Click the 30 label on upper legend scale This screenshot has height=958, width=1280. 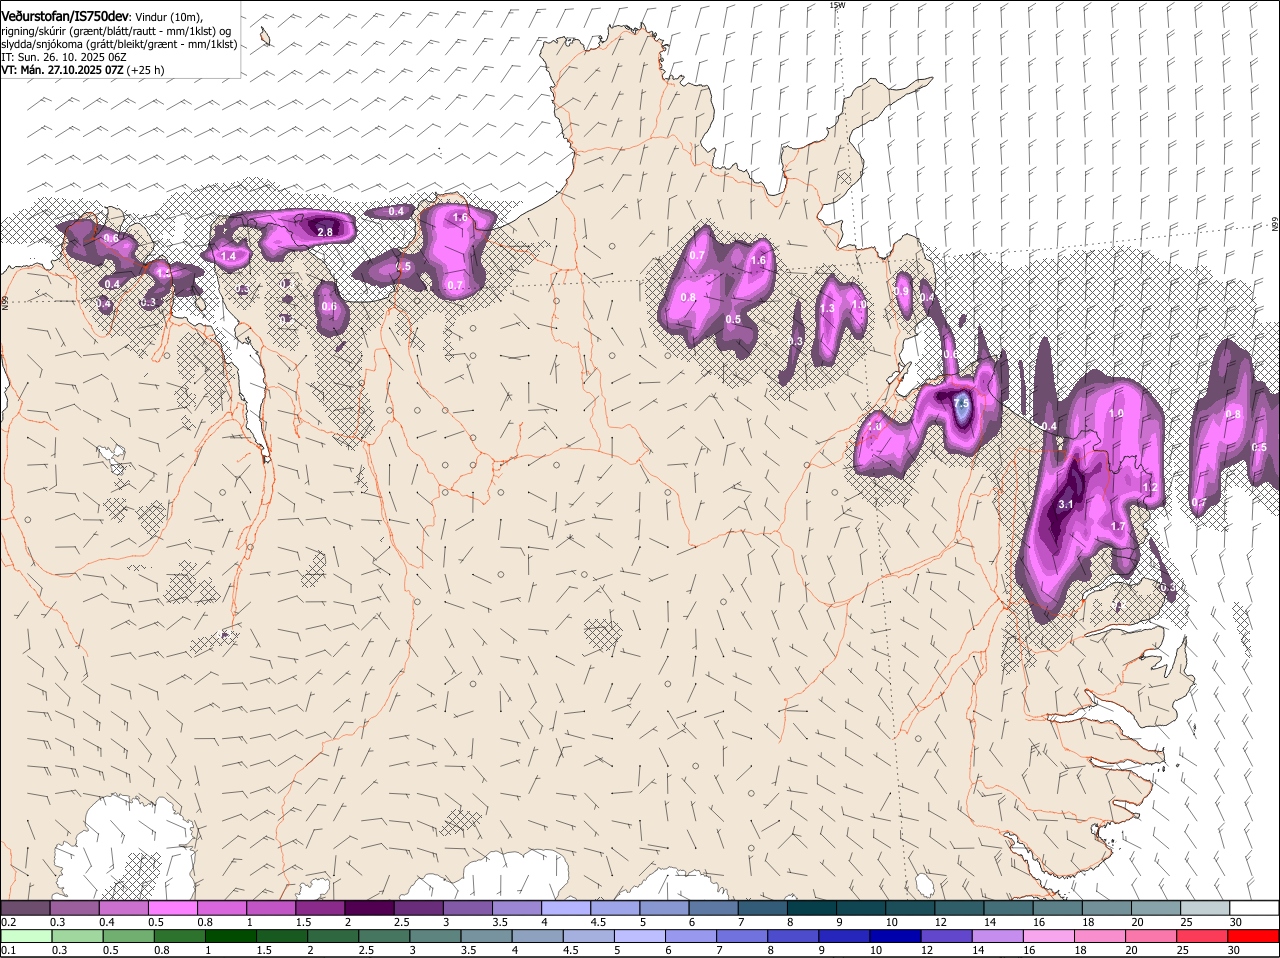point(1236,921)
